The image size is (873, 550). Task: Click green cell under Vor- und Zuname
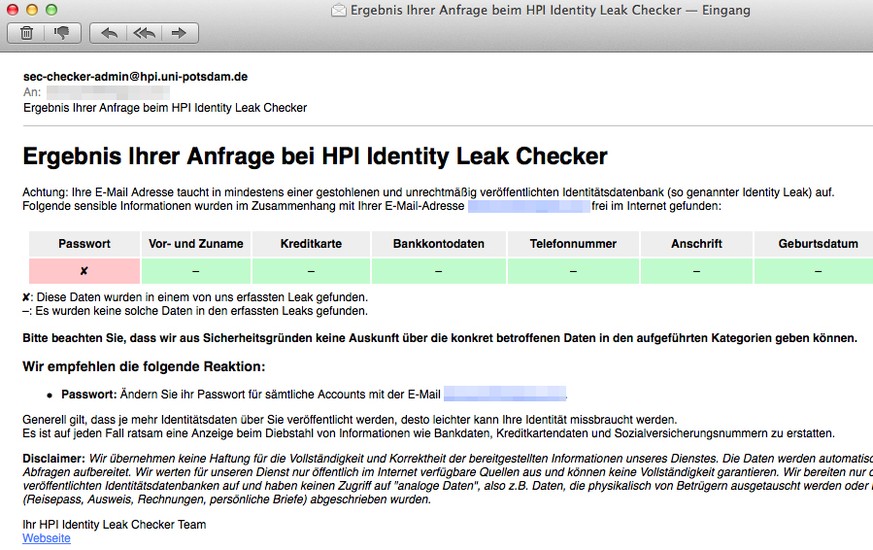(x=196, y=271)
